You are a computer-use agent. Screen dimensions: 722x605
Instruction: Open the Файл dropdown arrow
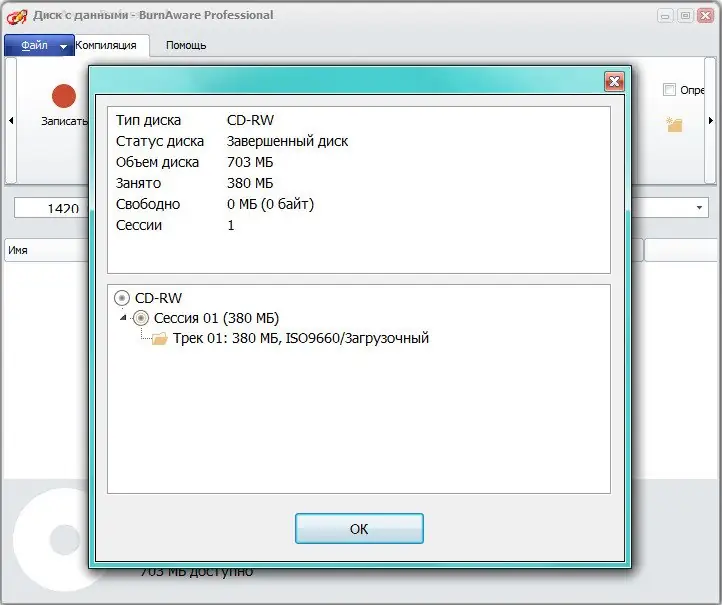point(64,46)
